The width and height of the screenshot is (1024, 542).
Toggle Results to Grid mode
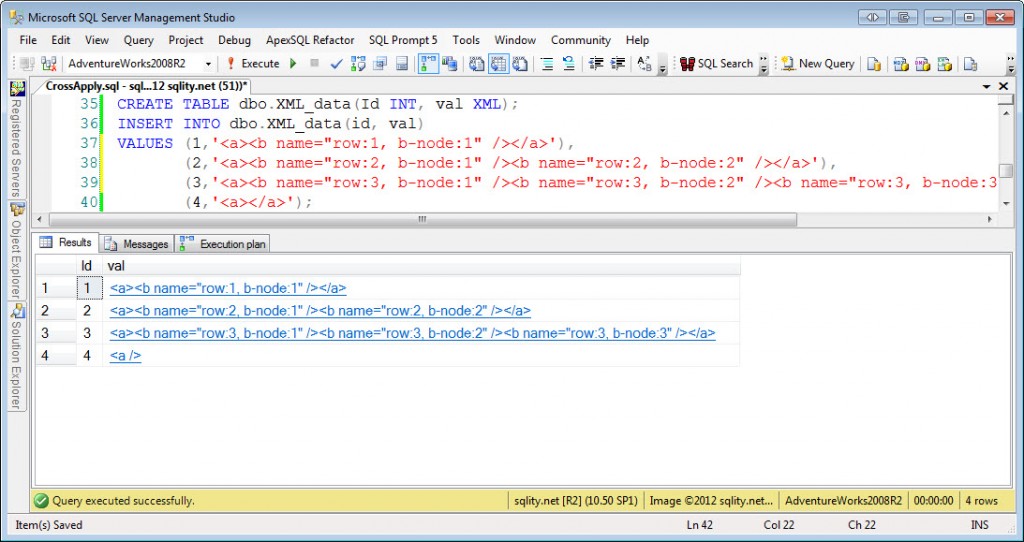499,63
